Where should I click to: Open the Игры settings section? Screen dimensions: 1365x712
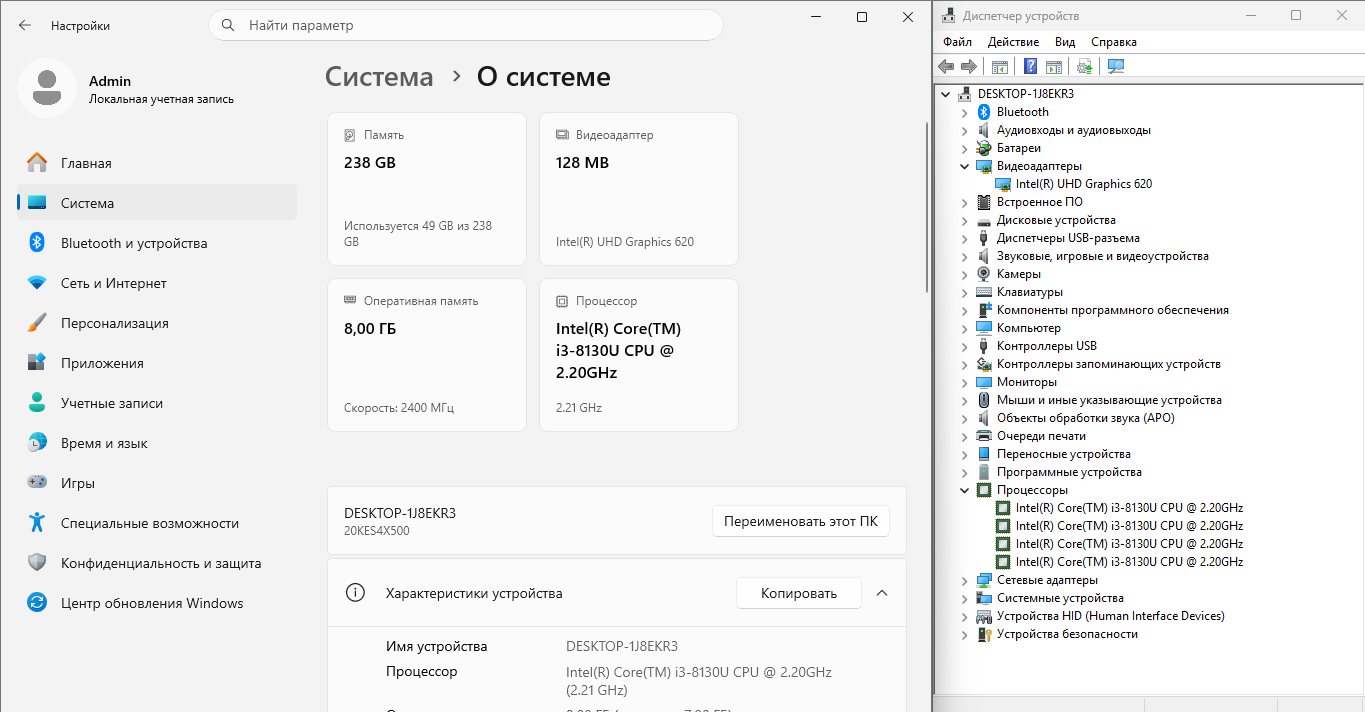(157, 483)
